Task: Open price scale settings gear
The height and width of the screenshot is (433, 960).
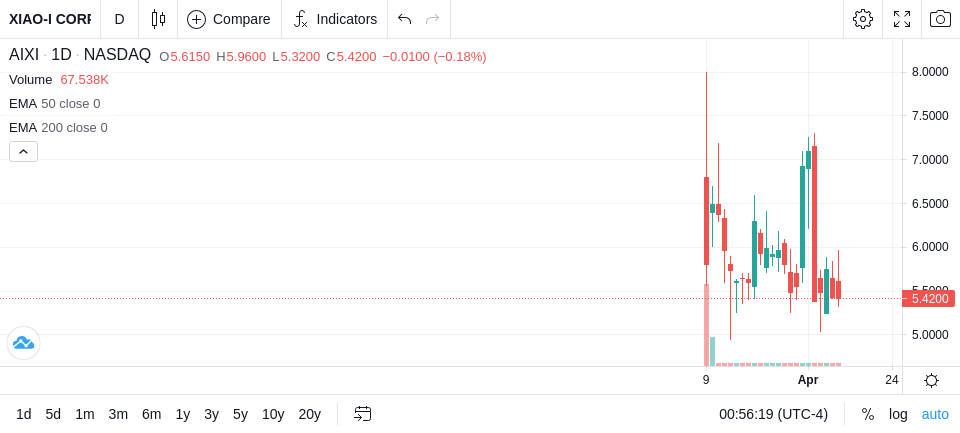Action: click(x=931, y=380)
